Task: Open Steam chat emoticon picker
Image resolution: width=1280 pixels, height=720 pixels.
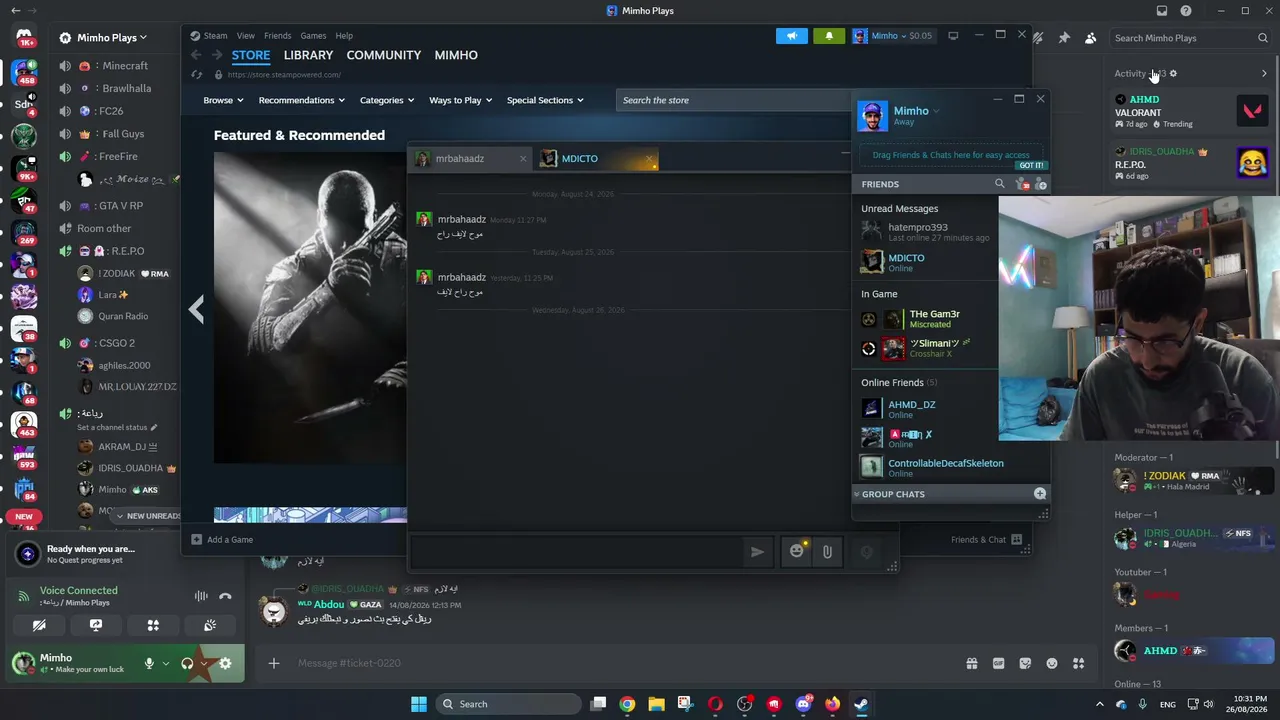Action: pyautogui.click(x=796, y=551)
